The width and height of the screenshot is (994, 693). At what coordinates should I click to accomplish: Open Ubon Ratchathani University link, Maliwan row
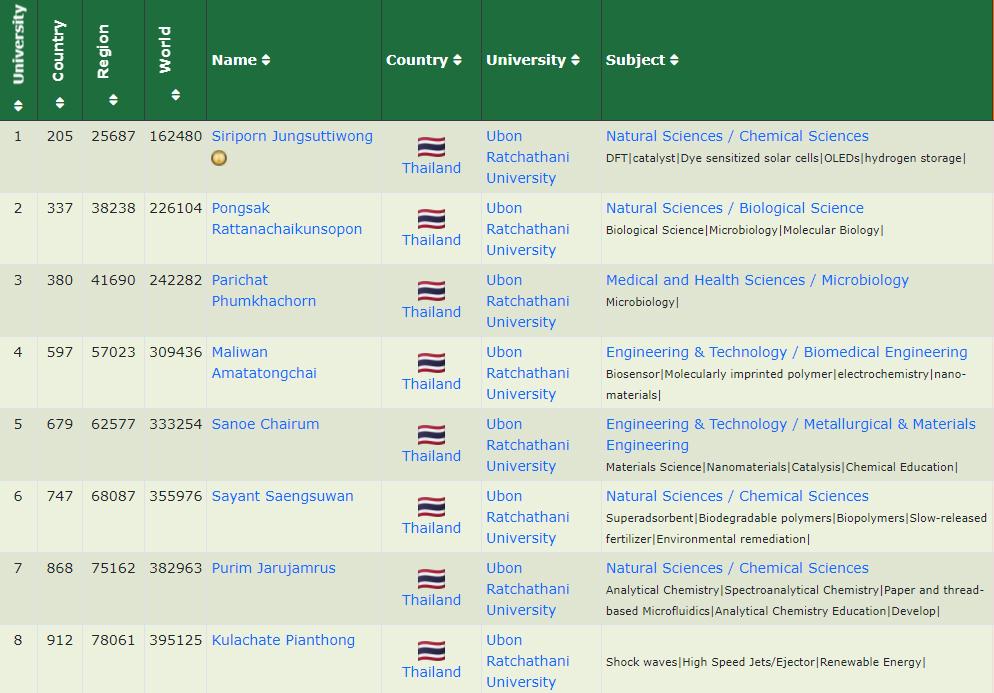coord(527,373)
